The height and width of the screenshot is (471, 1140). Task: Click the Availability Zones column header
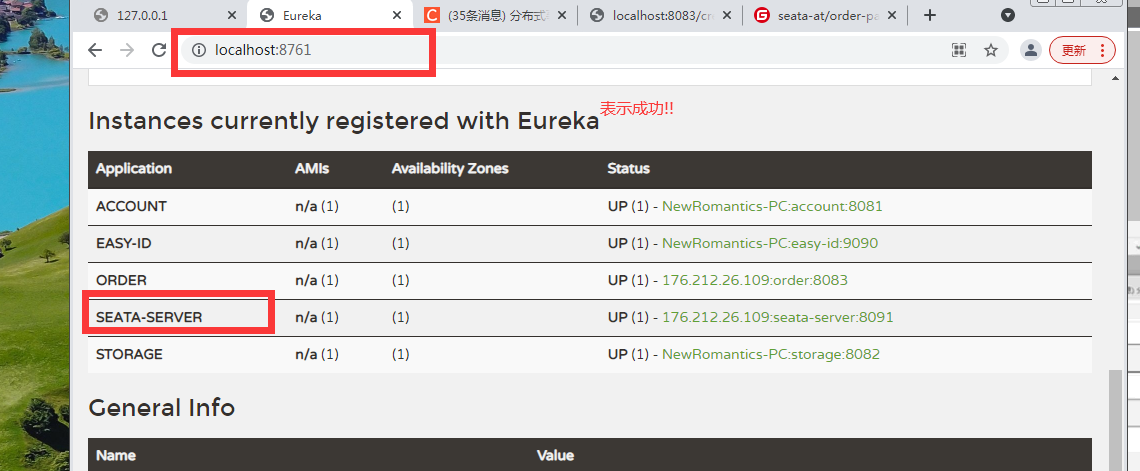(450, 169)
